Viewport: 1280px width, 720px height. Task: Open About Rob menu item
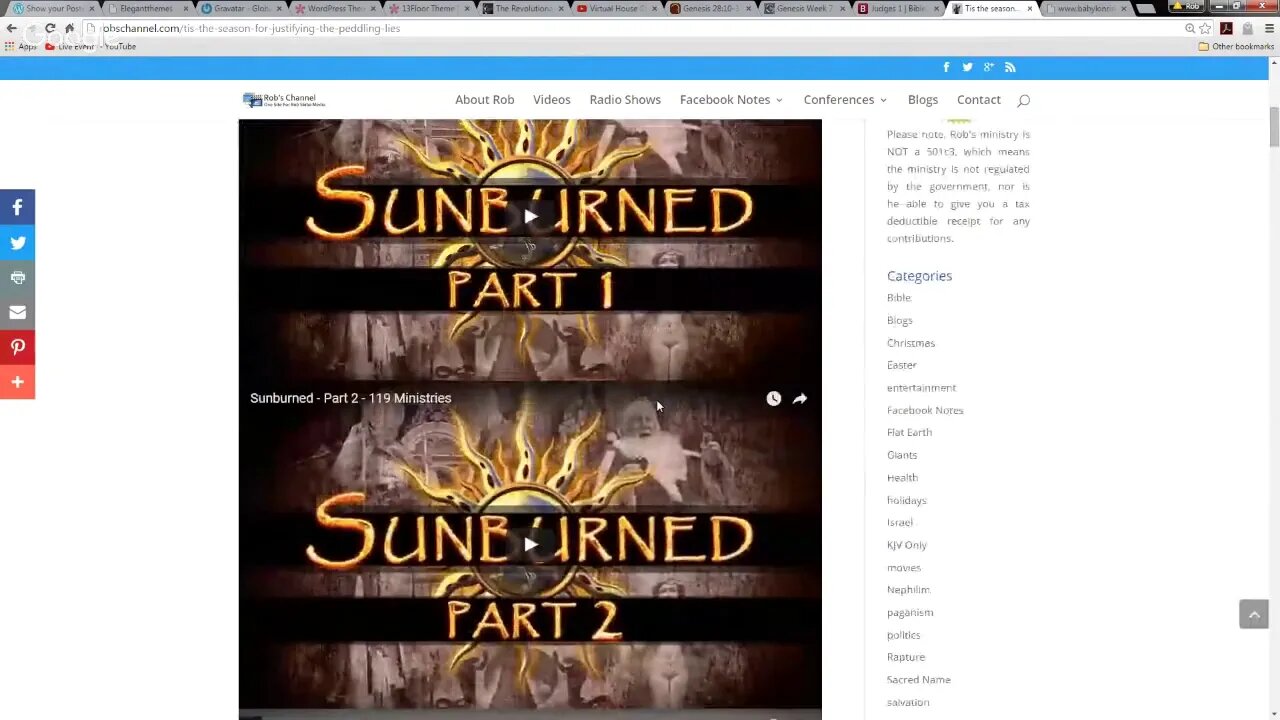[485, 100]
